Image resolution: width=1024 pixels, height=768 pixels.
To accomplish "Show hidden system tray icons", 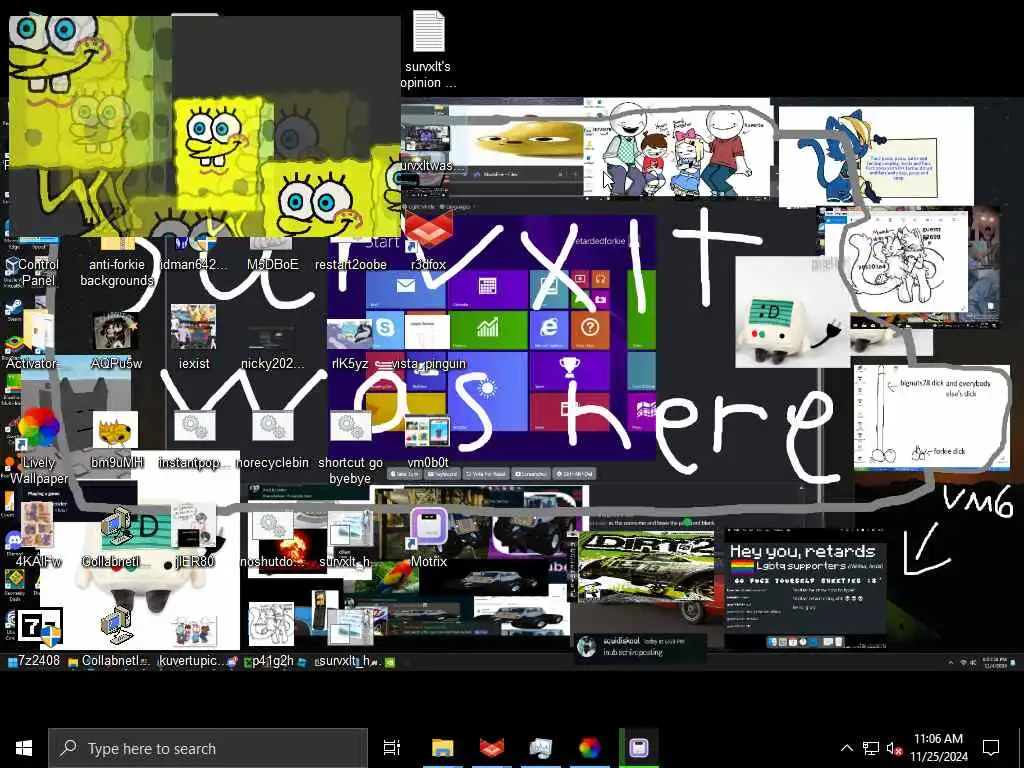I will coord(846,748).
